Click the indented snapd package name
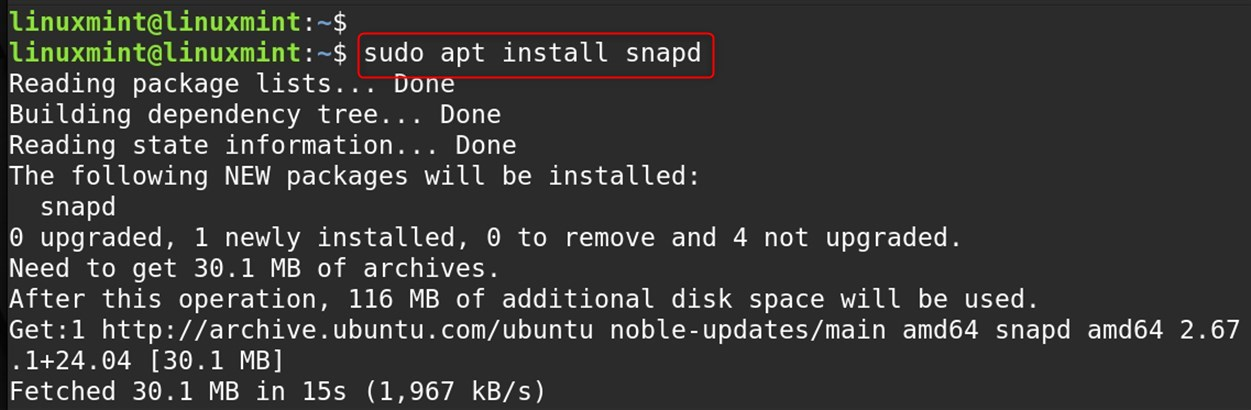 point(78,207)
